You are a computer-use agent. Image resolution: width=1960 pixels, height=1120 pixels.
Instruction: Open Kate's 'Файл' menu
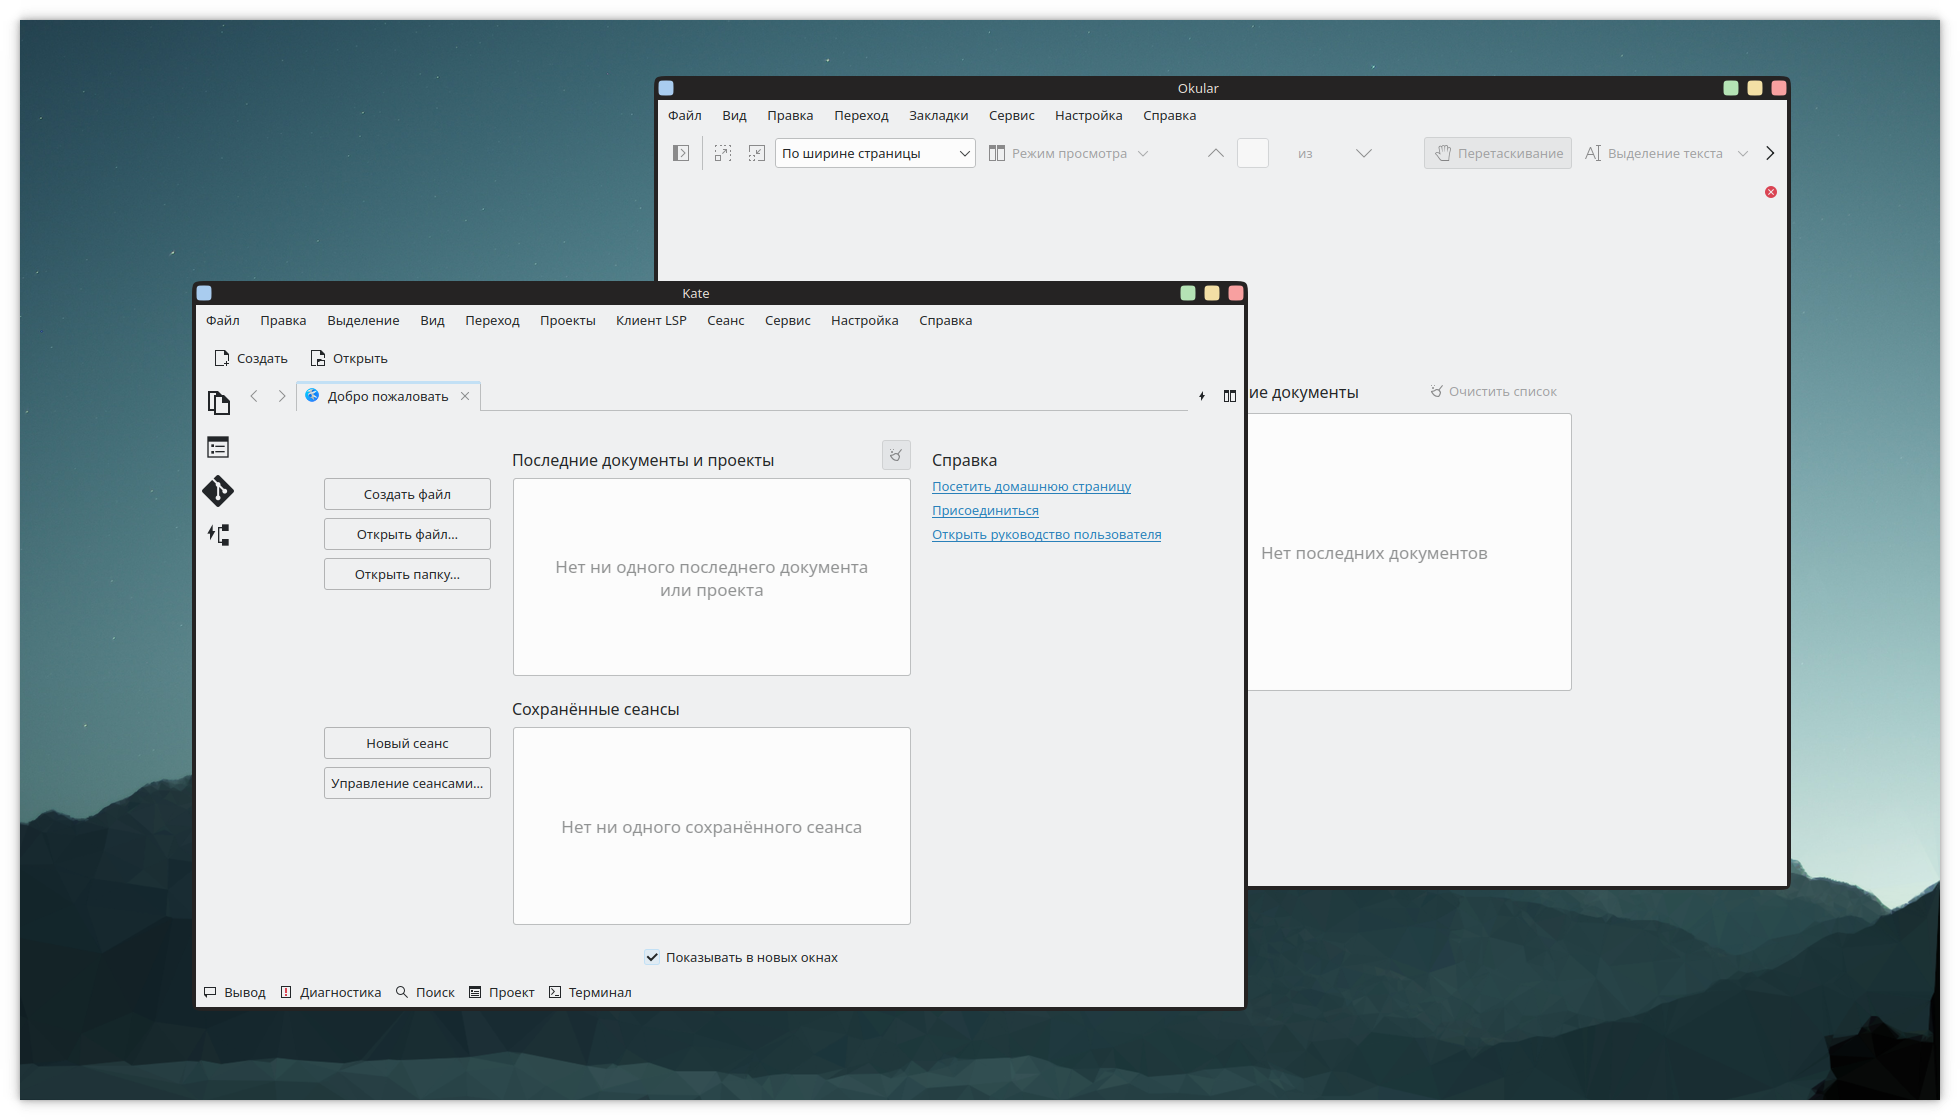(x=223, y=320)
